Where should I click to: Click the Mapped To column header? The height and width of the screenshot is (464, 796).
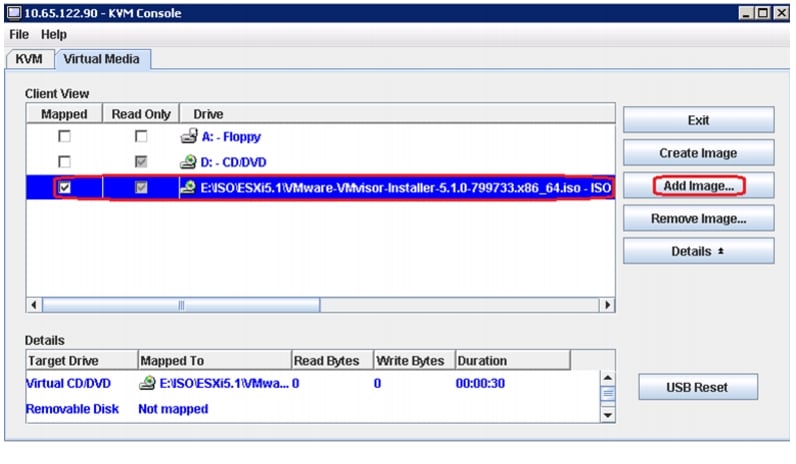click(x=215, y=360)
